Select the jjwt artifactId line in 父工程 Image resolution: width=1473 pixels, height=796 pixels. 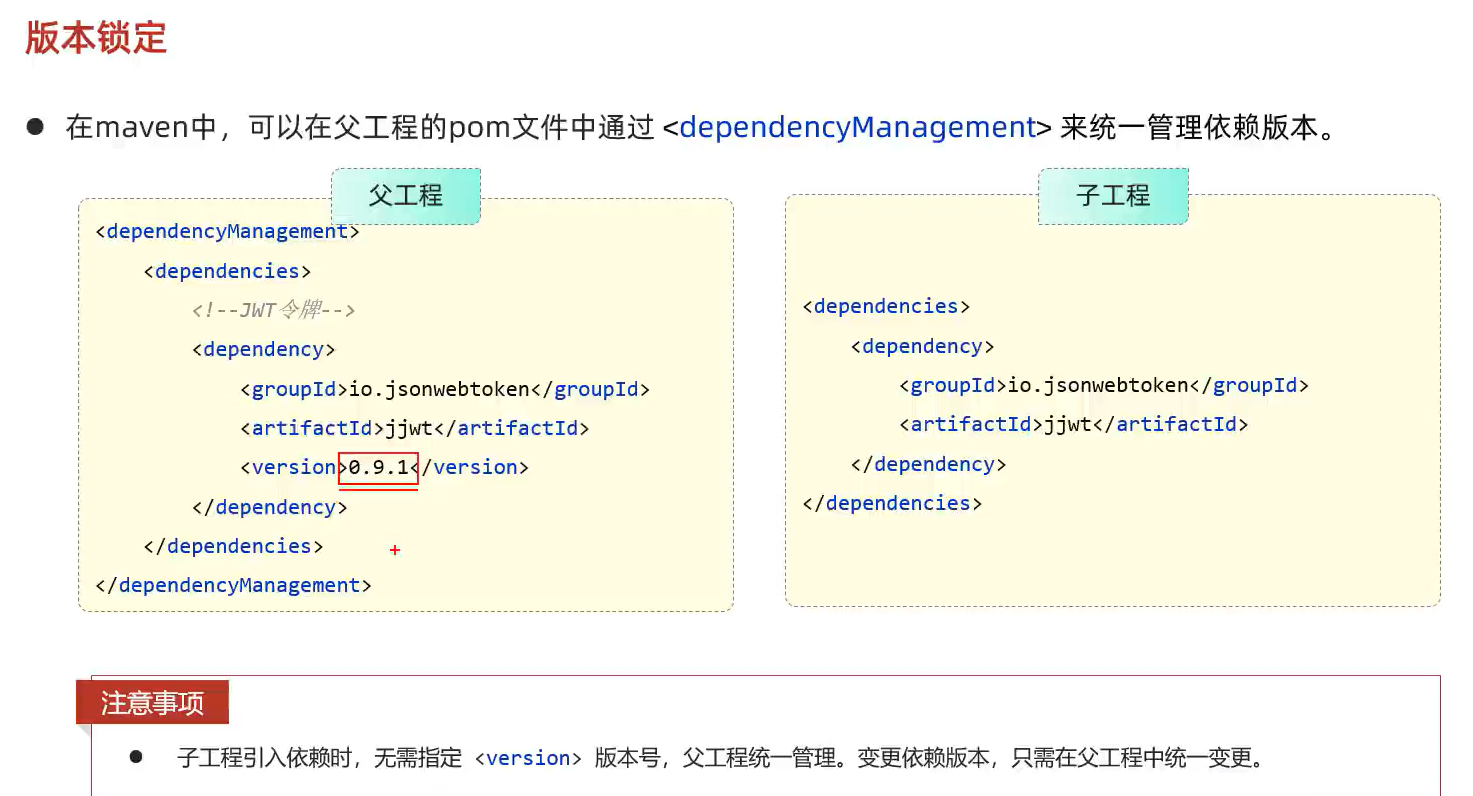tap(414, 428)
